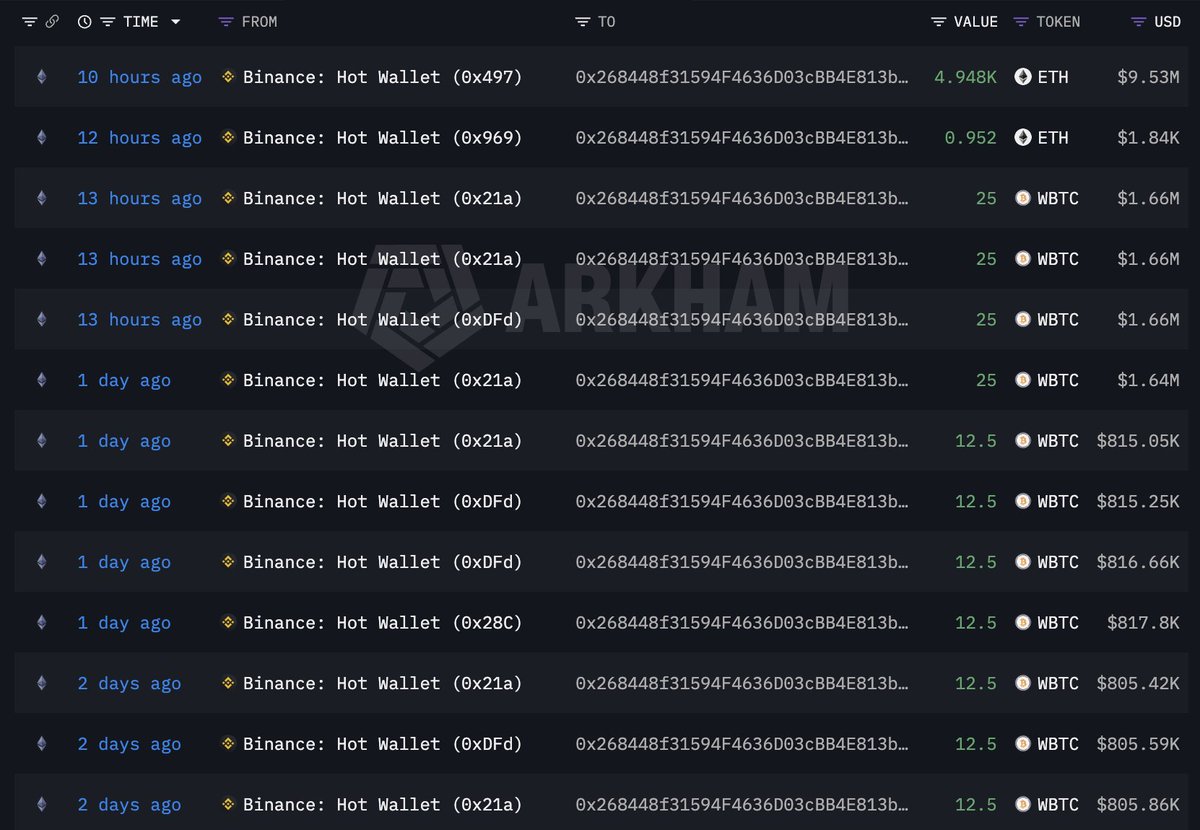Click the 4.948K value cell

pyautogui.click(x=965, y=77)
